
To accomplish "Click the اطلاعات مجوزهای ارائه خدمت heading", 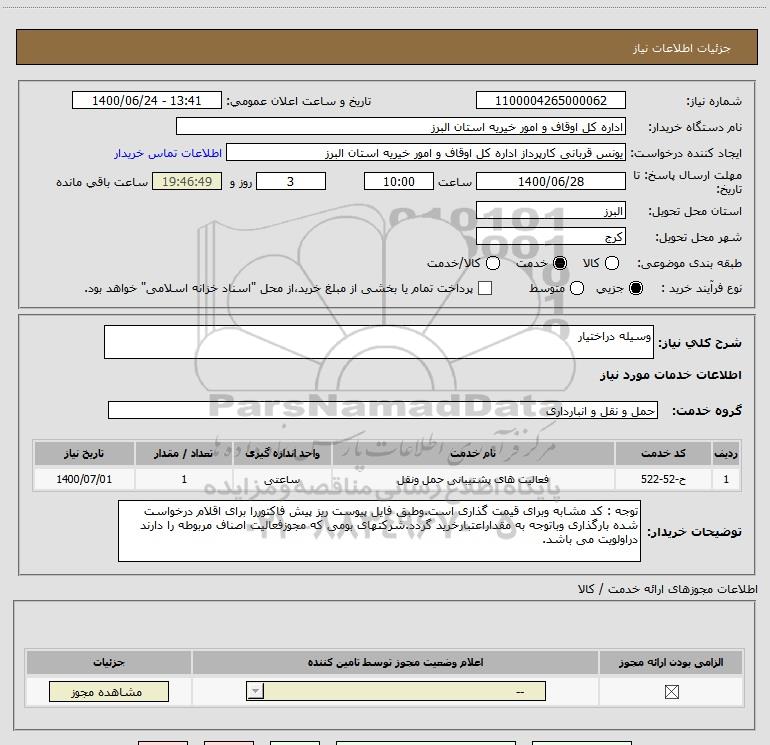I will [668, 589].
